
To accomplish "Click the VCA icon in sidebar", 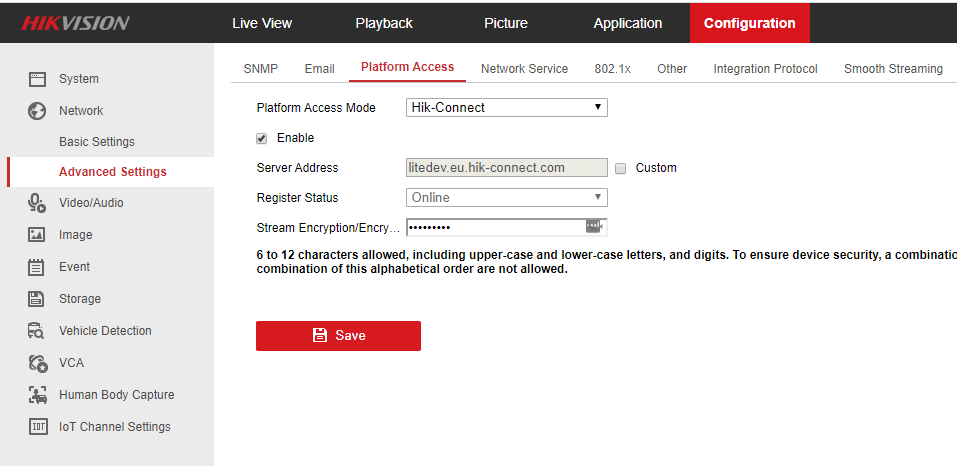I will pyautogui.click(x=37, y=363).
